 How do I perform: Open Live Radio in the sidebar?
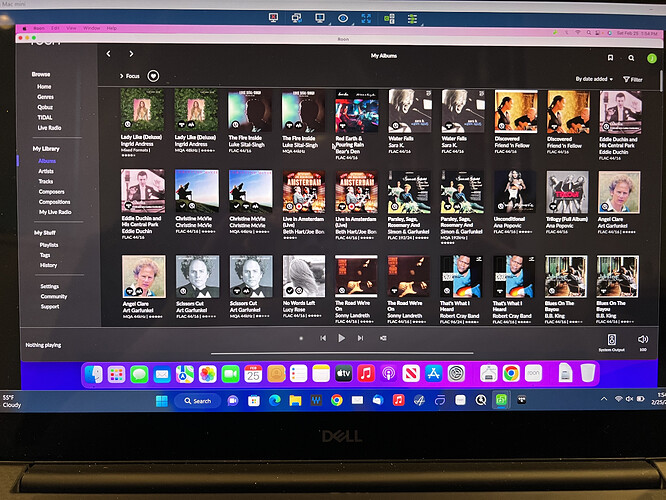(49, 127)
